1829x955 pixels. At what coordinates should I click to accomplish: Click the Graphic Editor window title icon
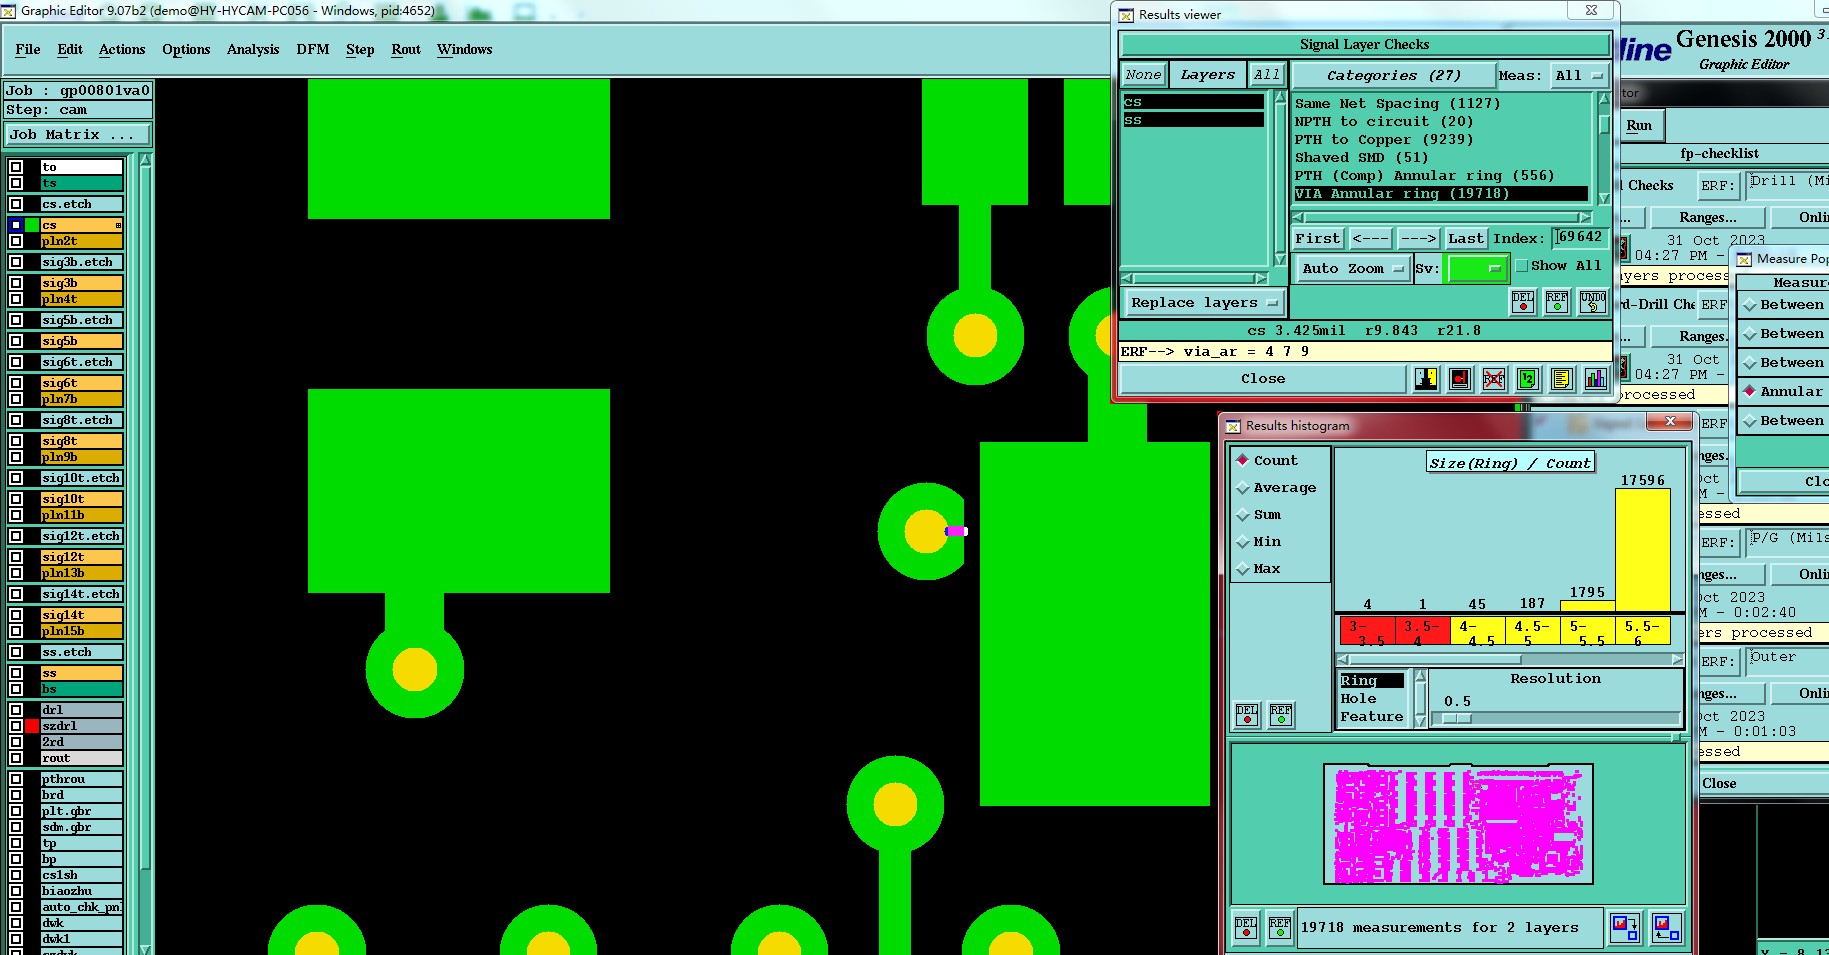9,11
